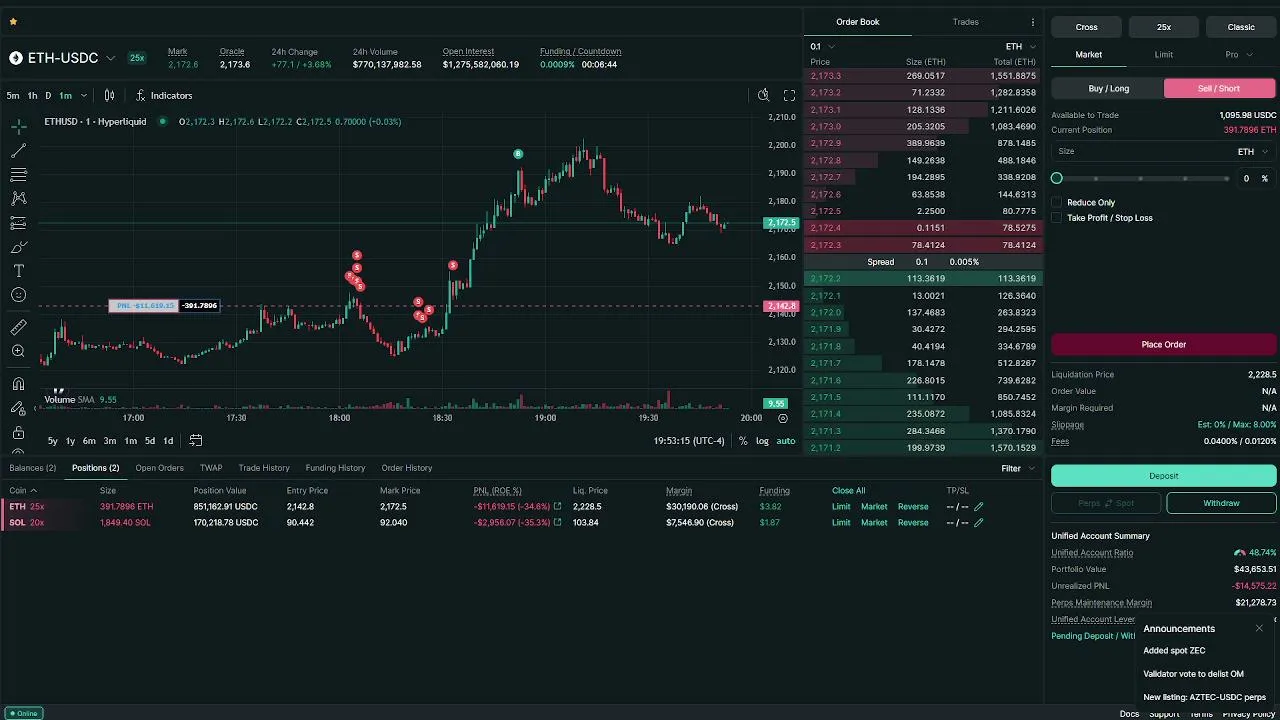This screenshot has width=1280, height=720.
Task: Select the trend line drawing tool
Action: [18, 151]
